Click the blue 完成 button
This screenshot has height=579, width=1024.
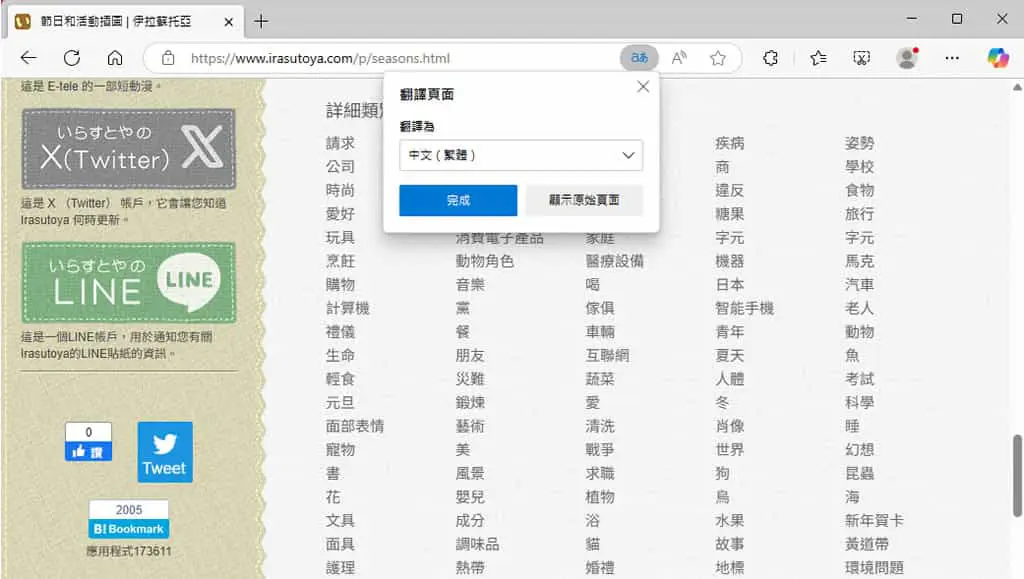tap(458, 200)
